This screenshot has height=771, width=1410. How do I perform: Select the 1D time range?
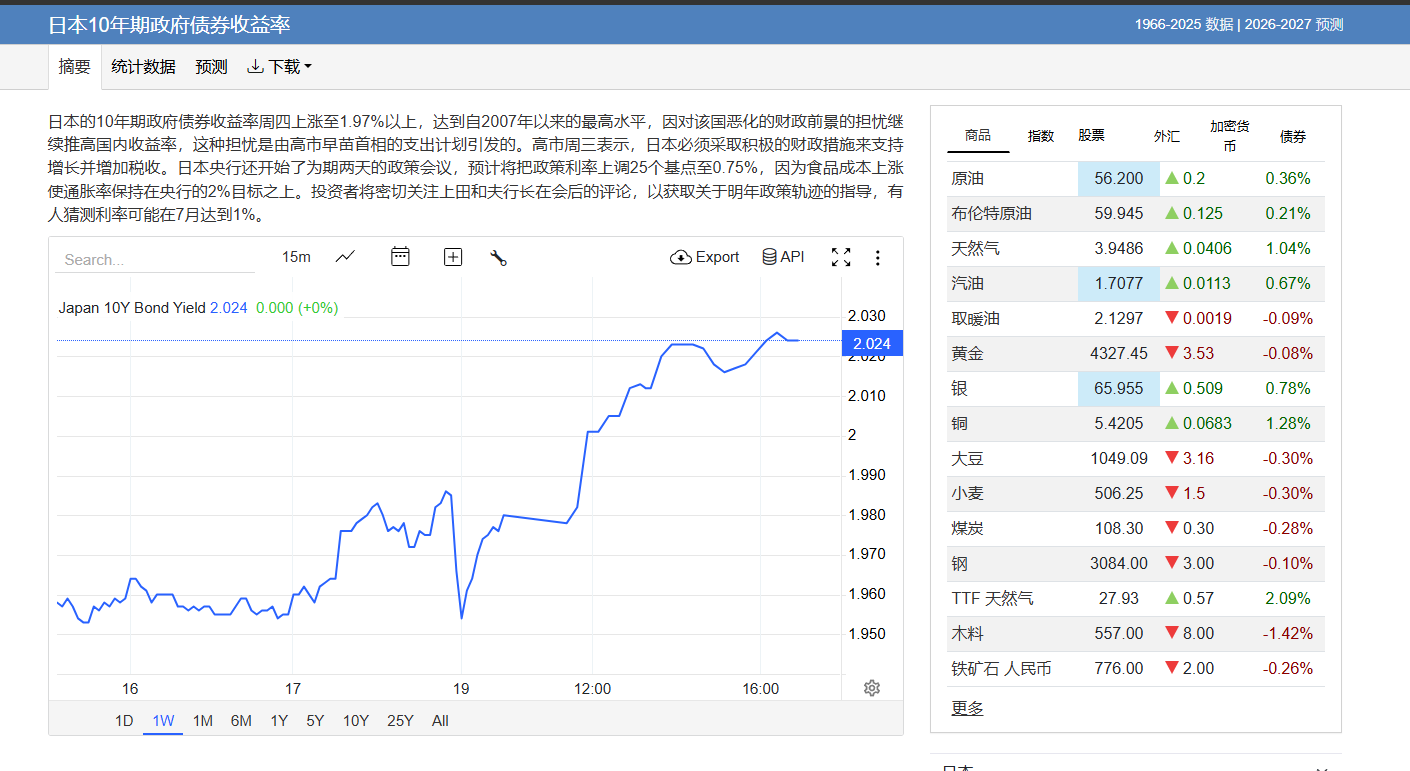[124, 720]
